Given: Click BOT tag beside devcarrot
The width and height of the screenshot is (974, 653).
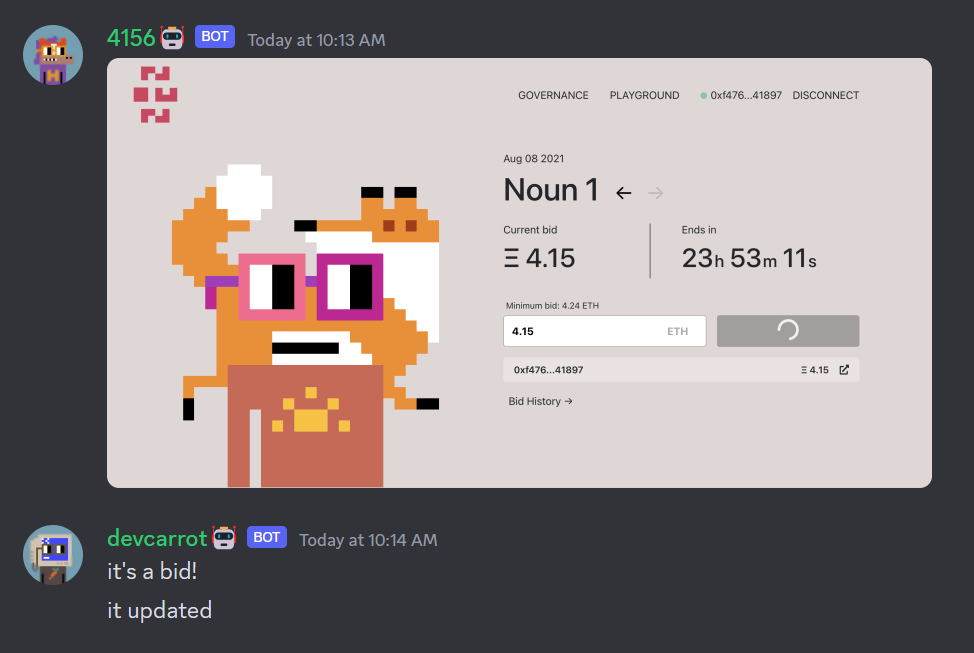Looking at the screenshot, I should click(267, 537).
